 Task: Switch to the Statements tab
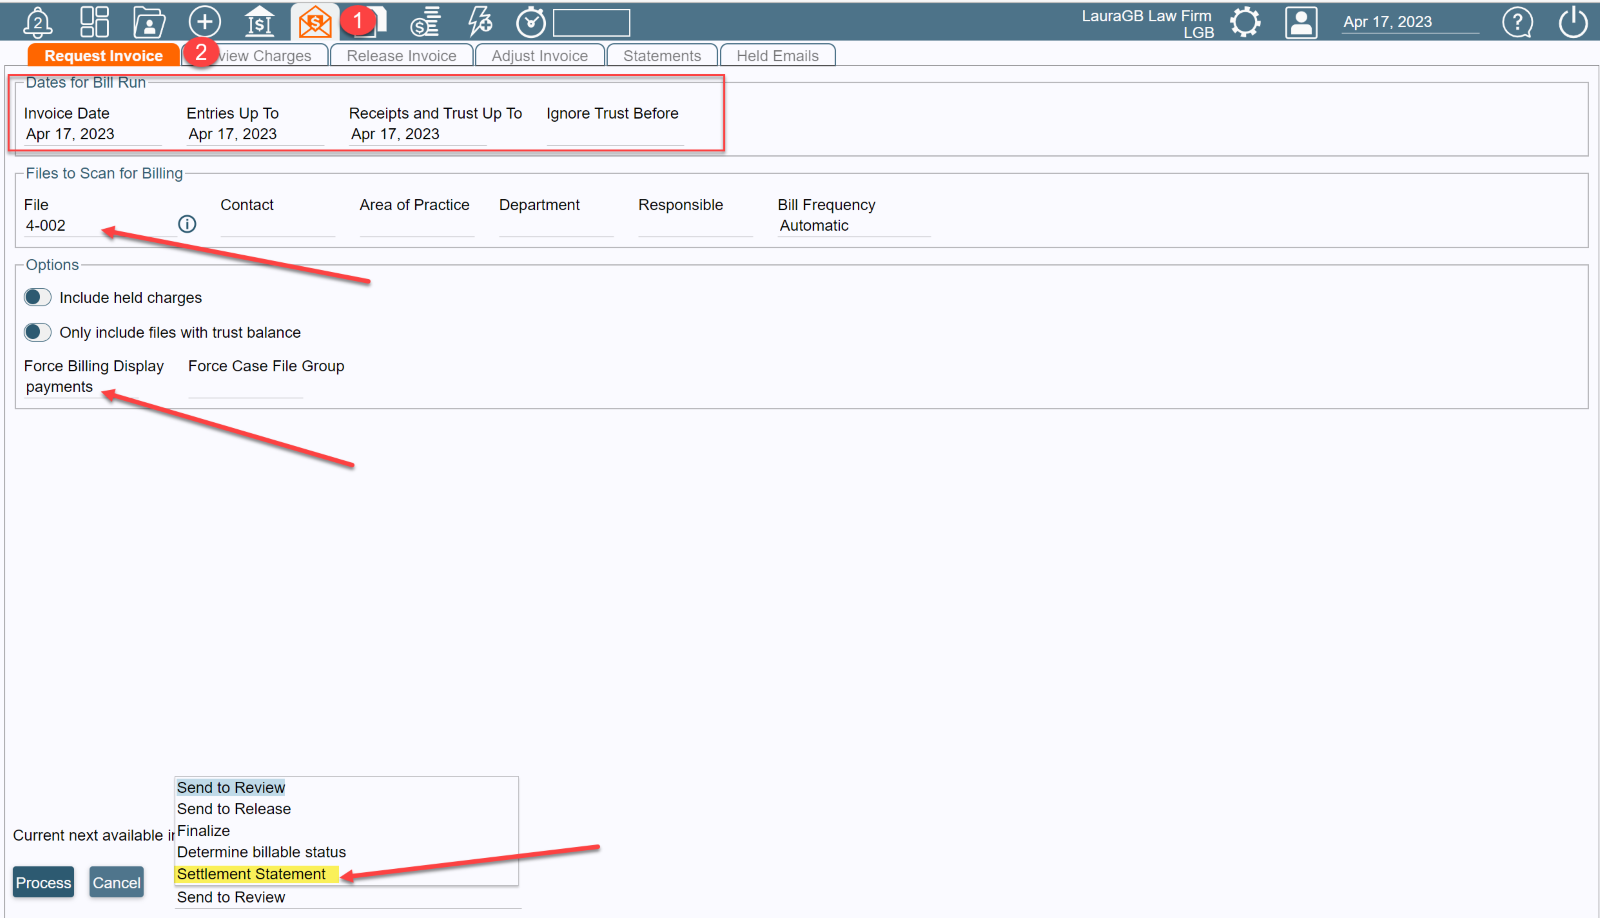662,55
